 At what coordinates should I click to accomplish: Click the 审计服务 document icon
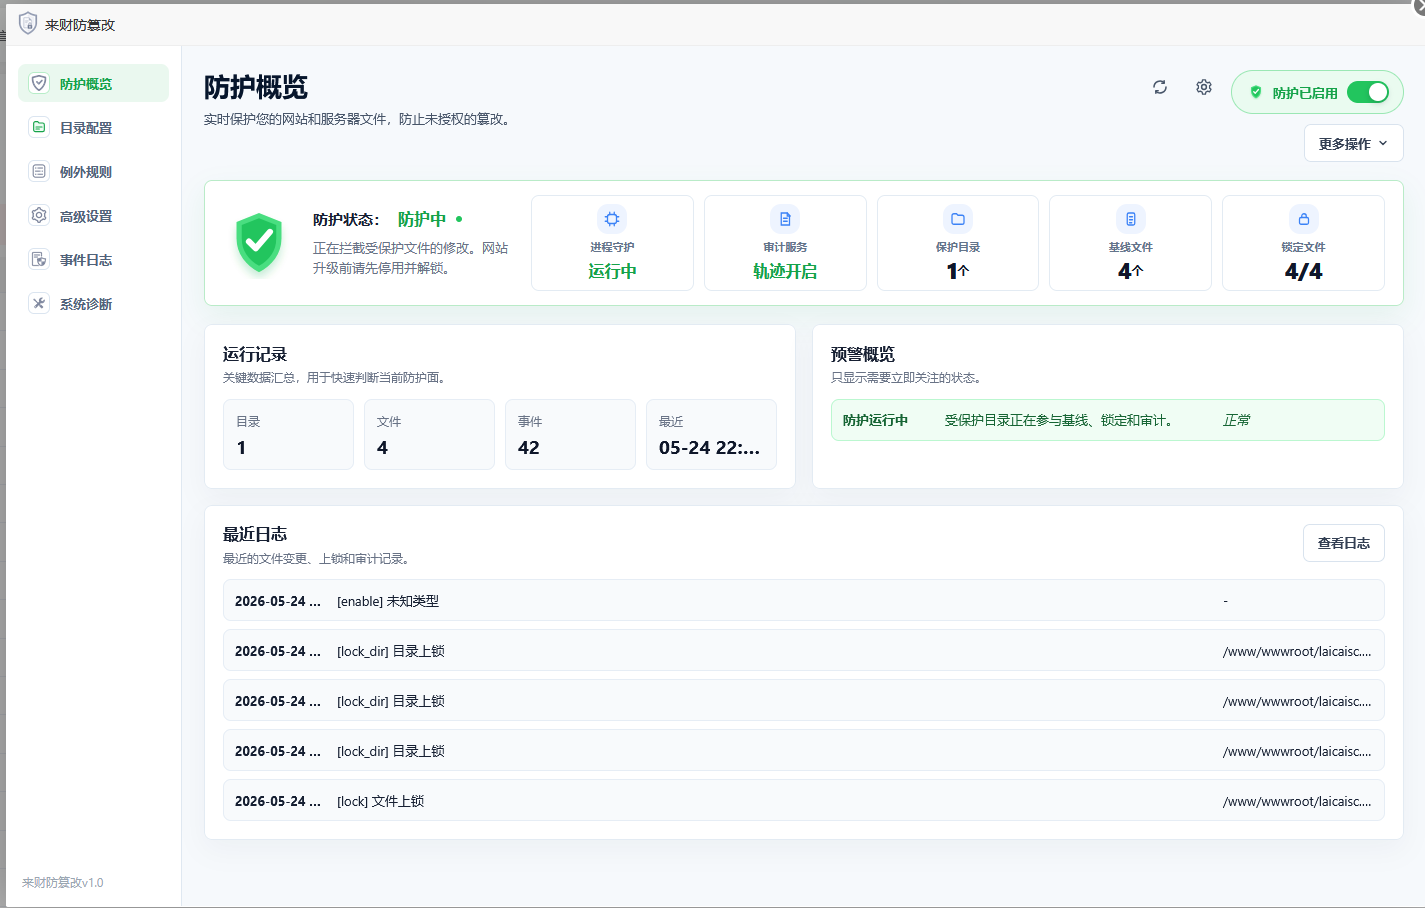(x=785, y=219)
